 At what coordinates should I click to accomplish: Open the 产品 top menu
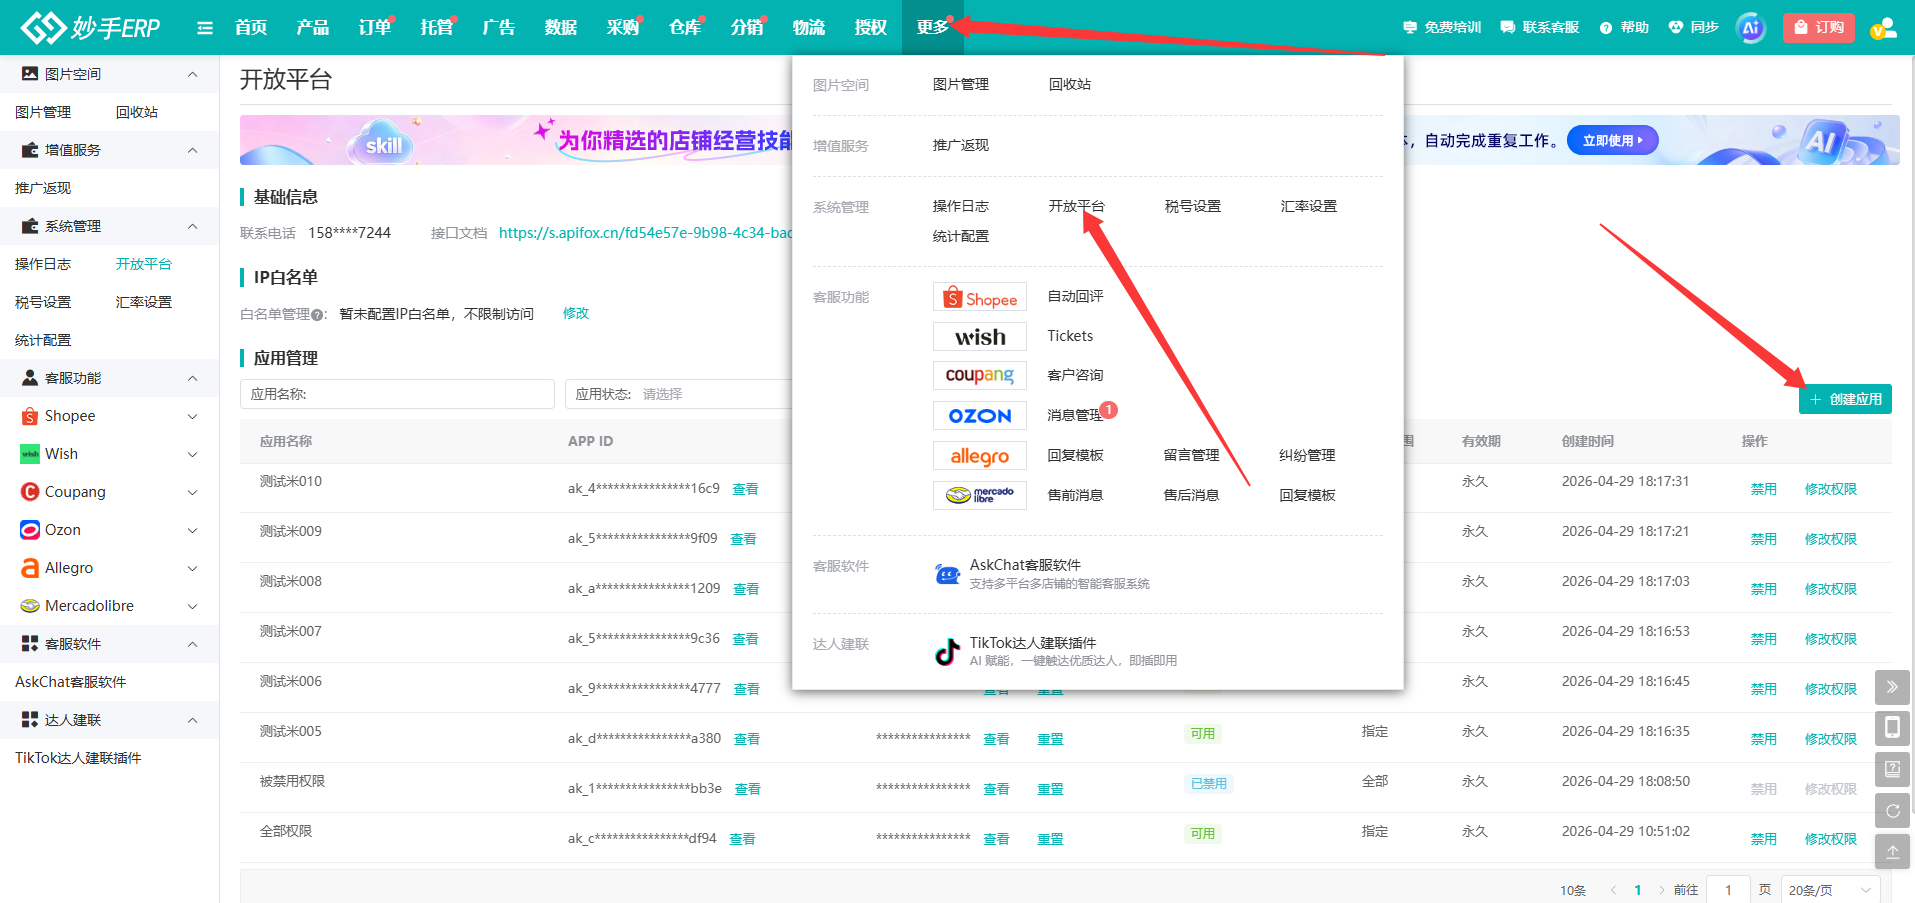(x=313, y=28)
